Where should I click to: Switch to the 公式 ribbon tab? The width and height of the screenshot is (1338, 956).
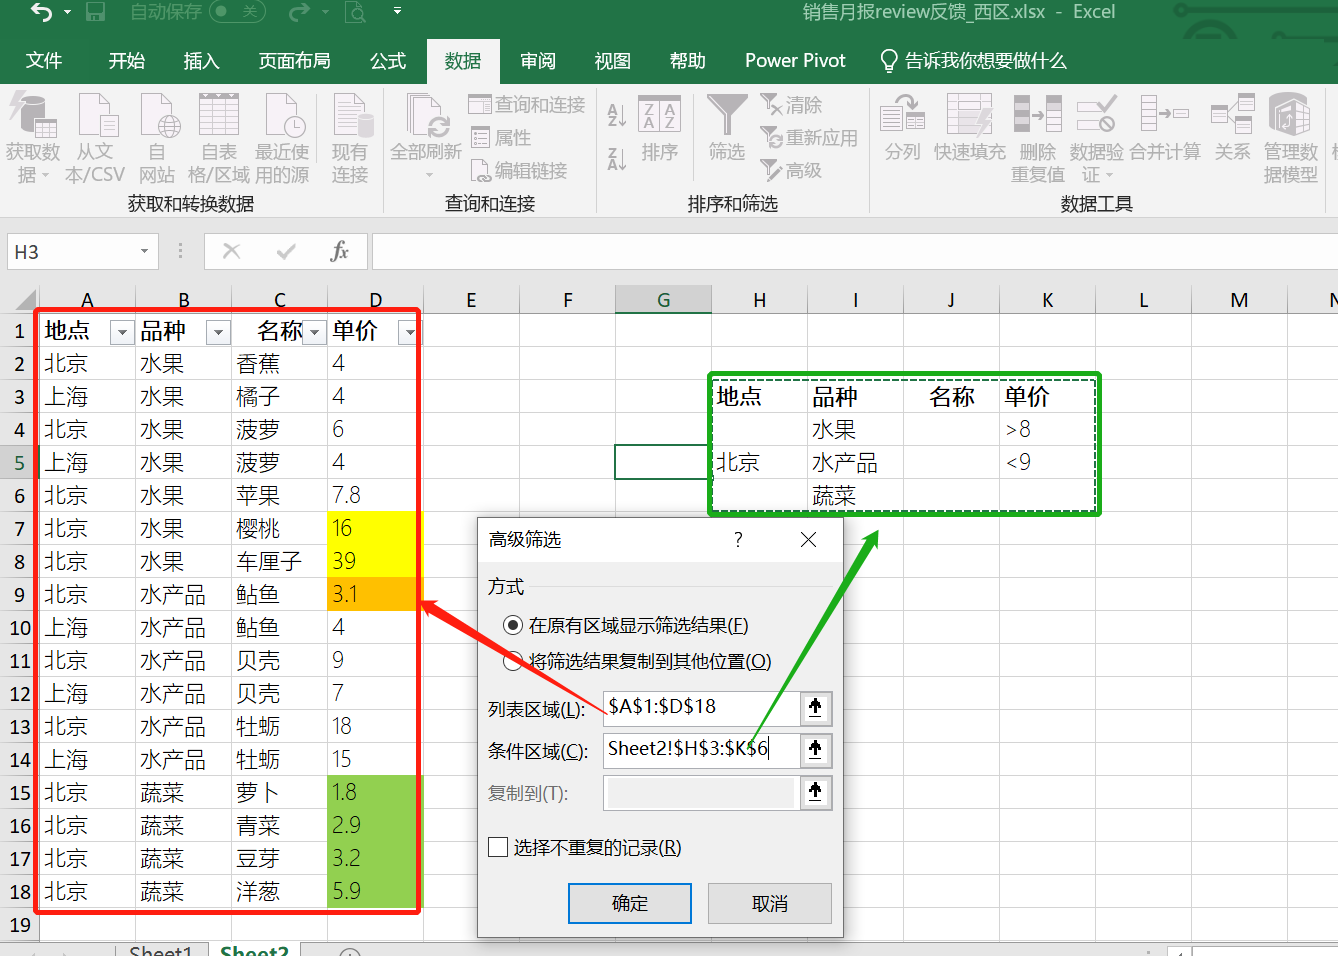[x=388, y=61]
